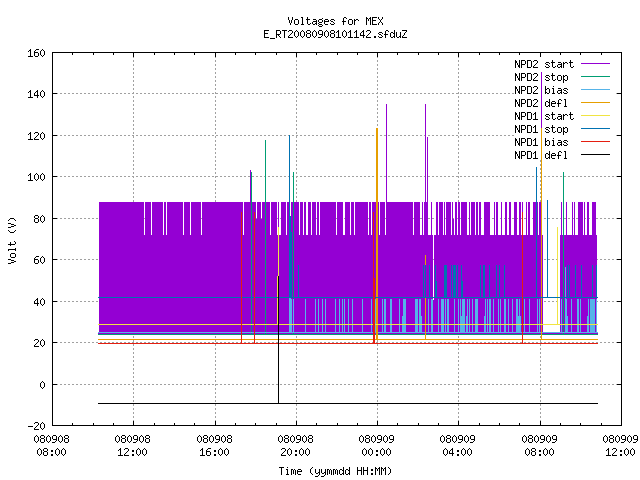Click the Volt (V) y-axis label

click(12, 240)
